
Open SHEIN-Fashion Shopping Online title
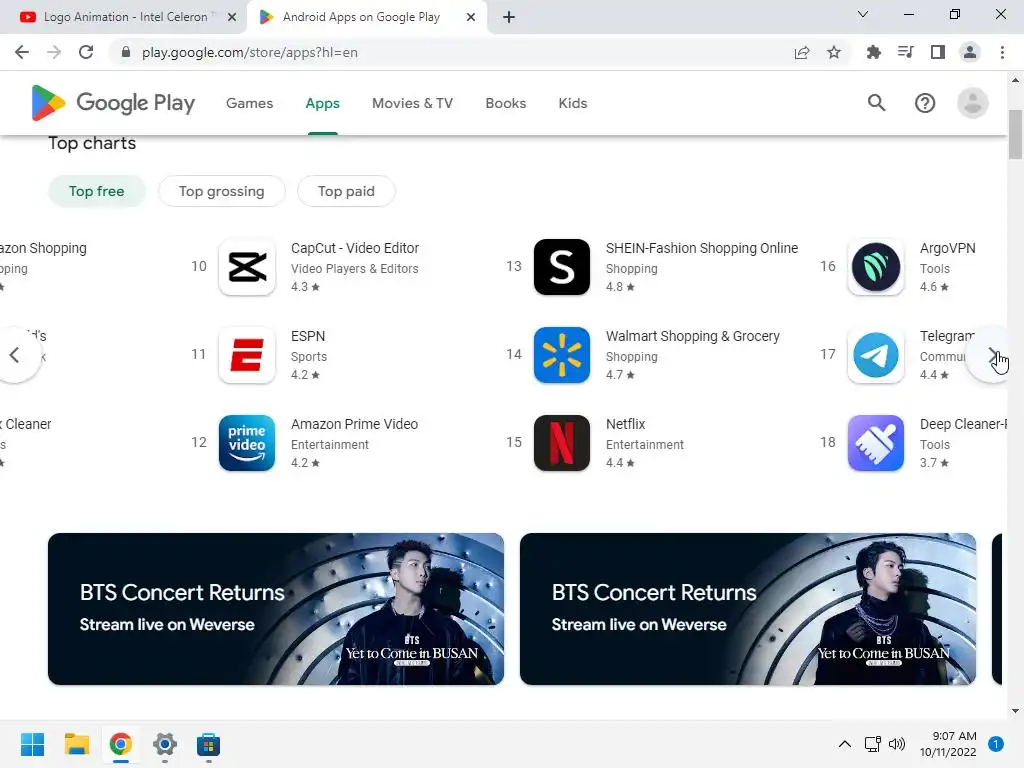[701, 248]
